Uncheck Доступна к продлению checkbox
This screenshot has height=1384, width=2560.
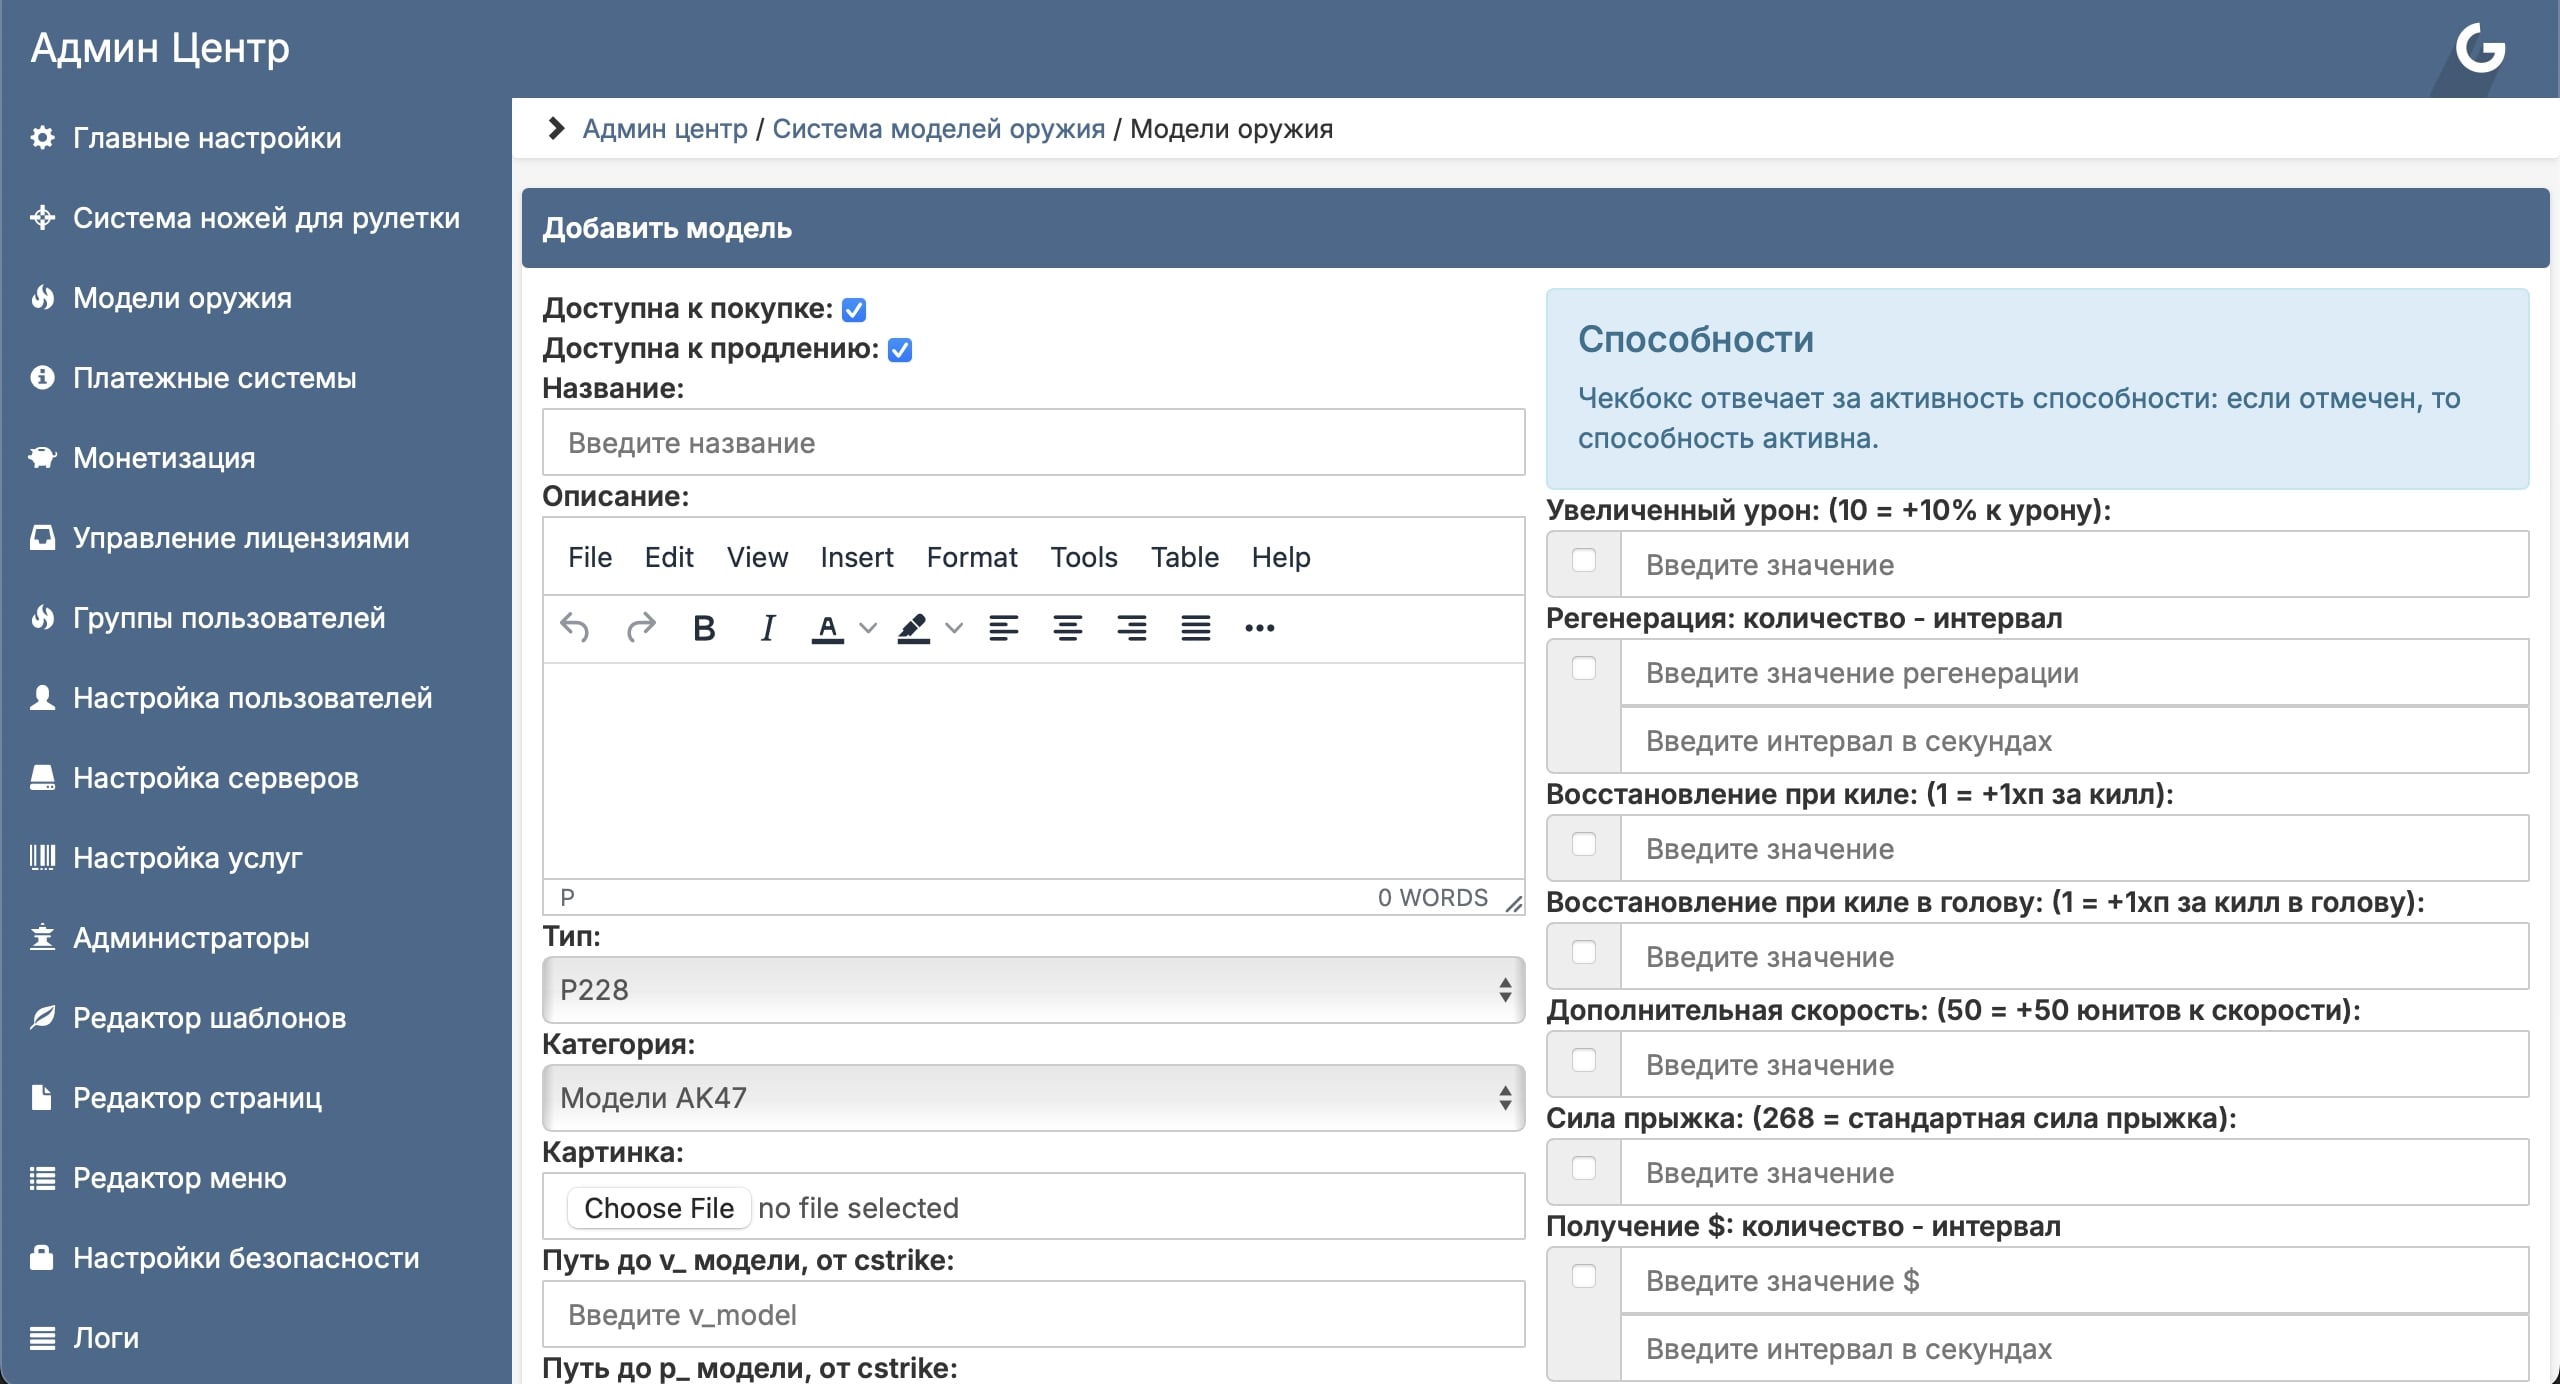(x=900, y=350)
